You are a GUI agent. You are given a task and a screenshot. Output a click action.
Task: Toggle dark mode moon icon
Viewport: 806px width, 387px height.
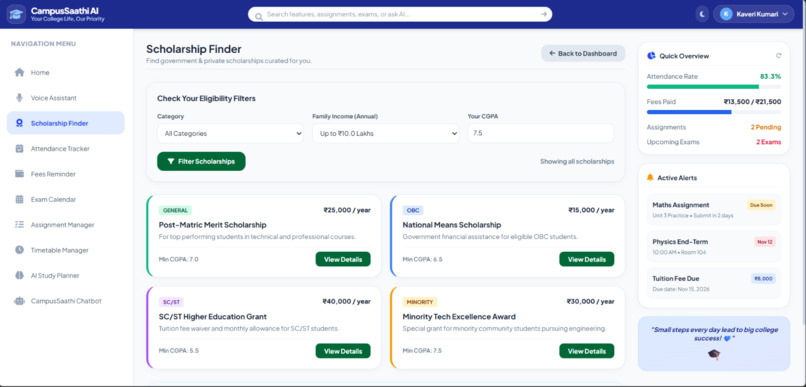(x=702, y=14)
